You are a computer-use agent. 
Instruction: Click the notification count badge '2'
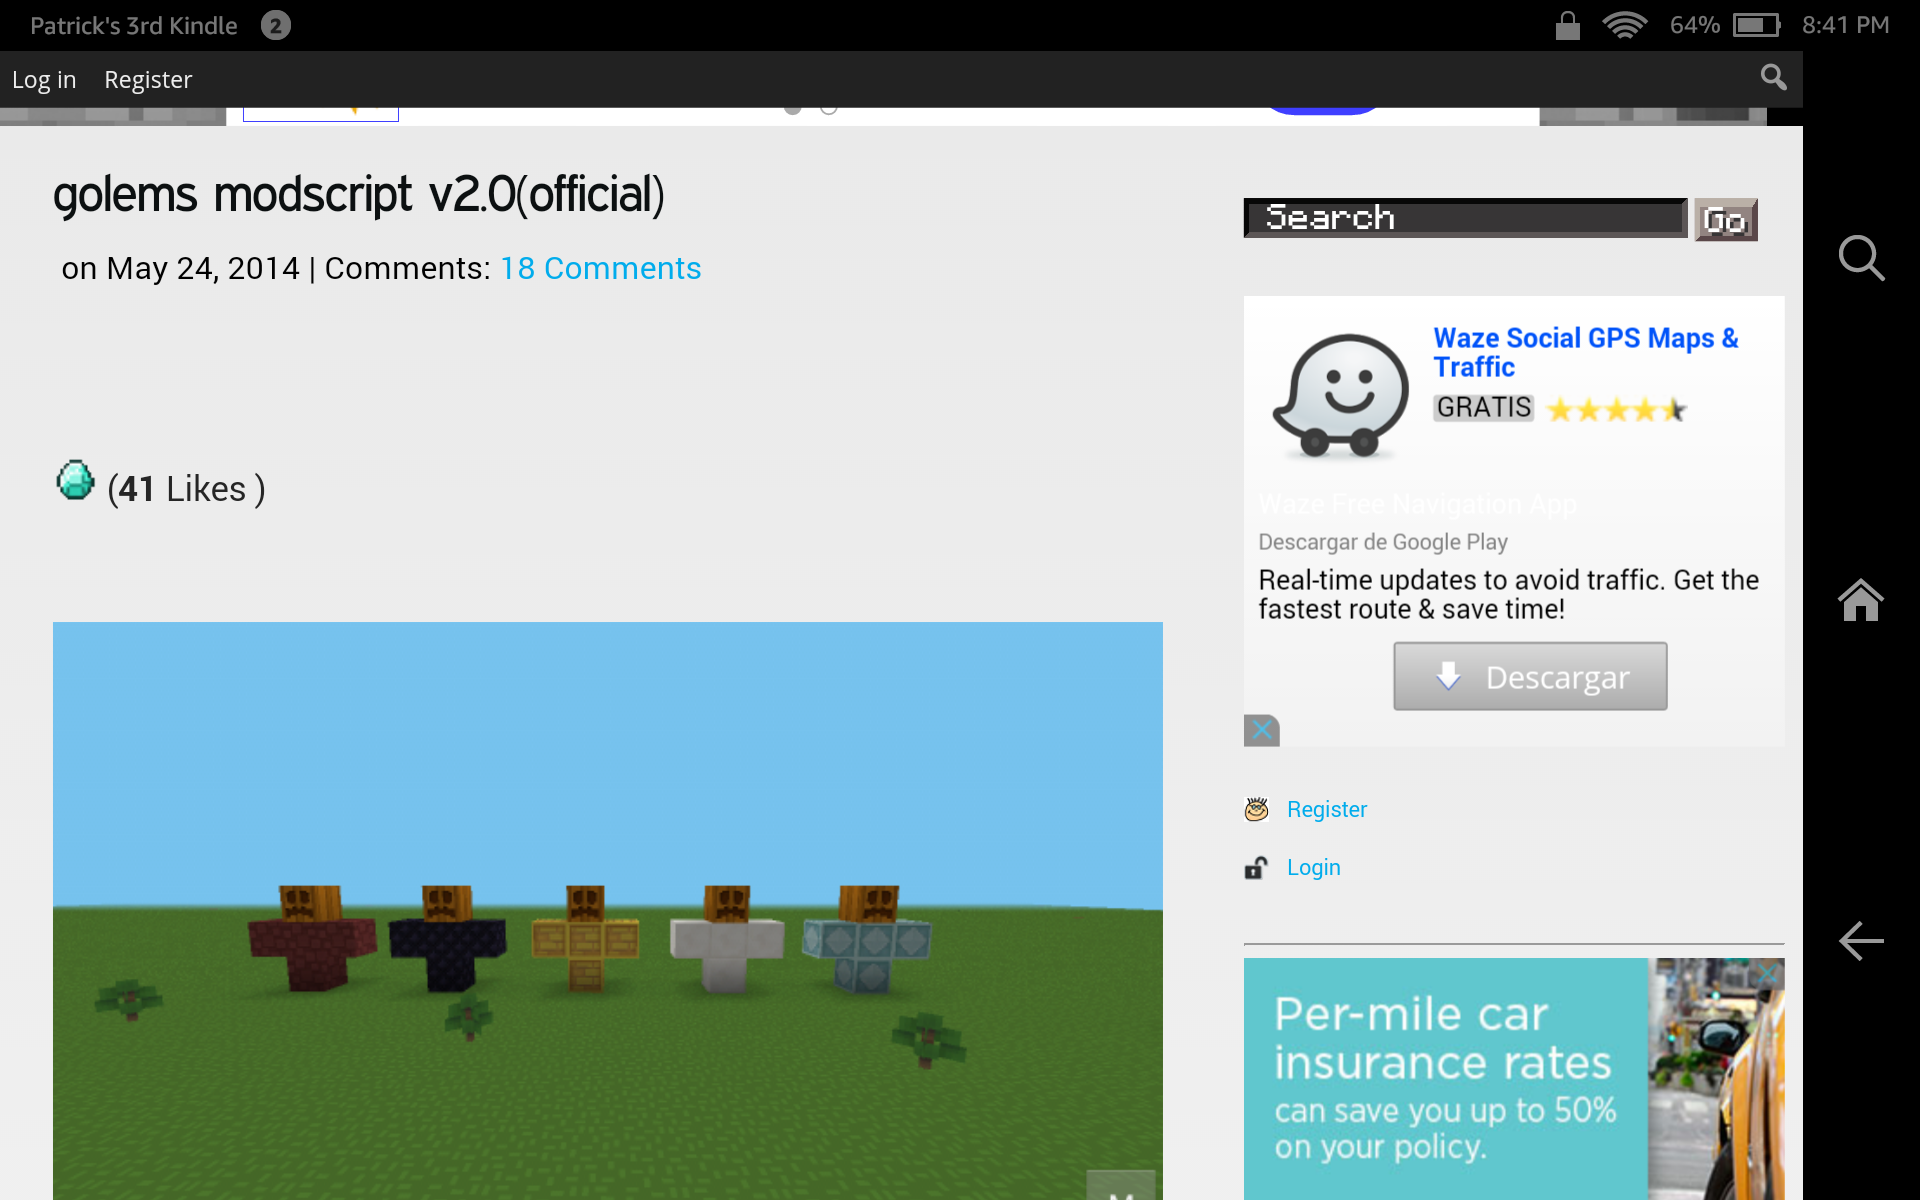[276, 25]
